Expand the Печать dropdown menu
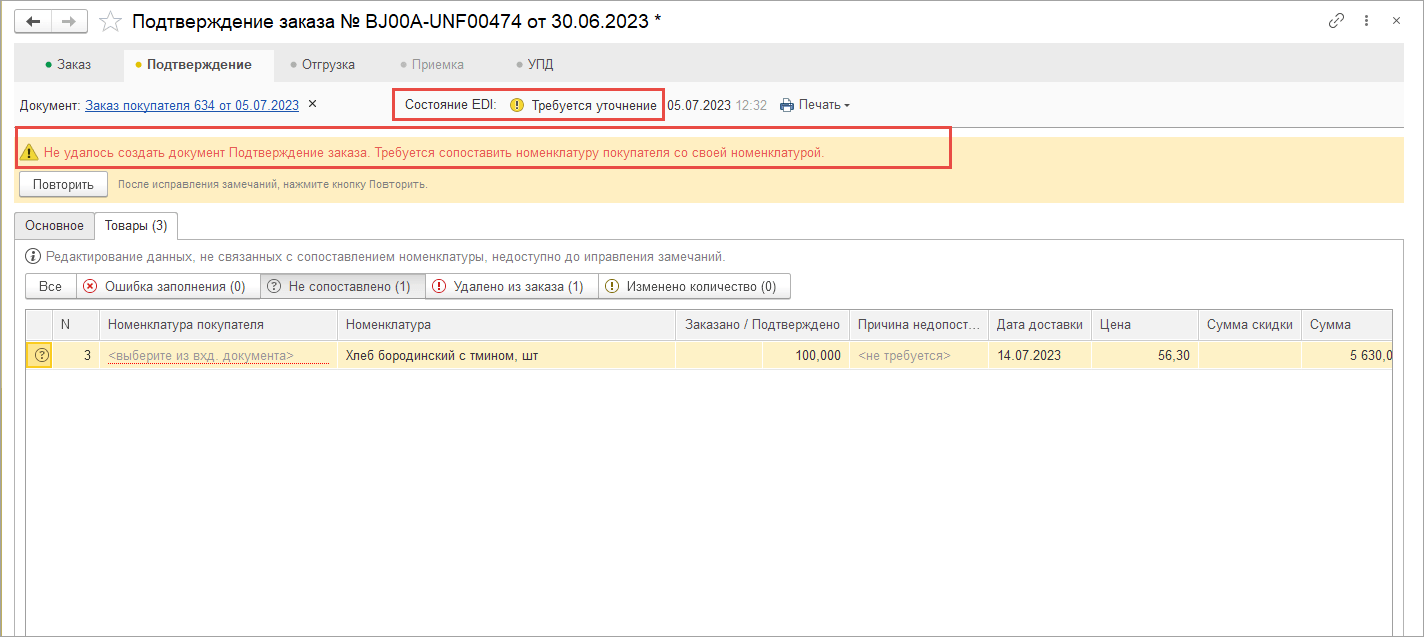This screenshot has height=637, width=1424. 815,105
